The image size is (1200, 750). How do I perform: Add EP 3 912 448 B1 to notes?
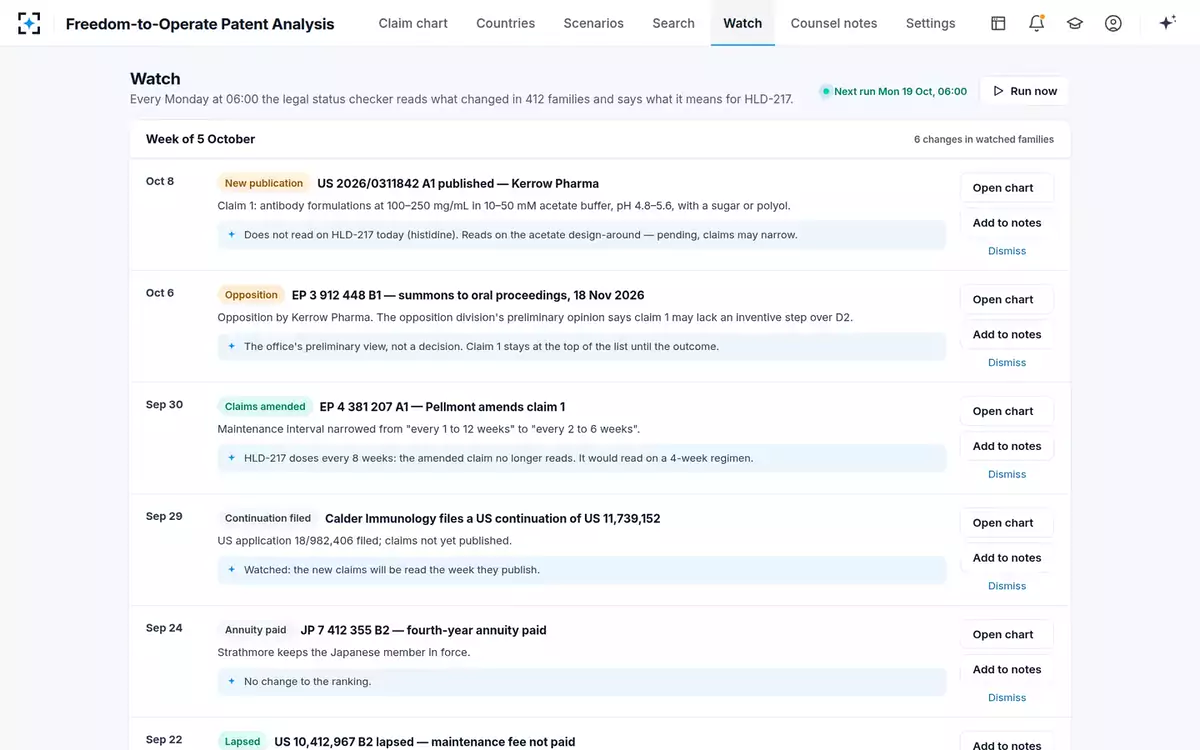[x=1007, y=335]
